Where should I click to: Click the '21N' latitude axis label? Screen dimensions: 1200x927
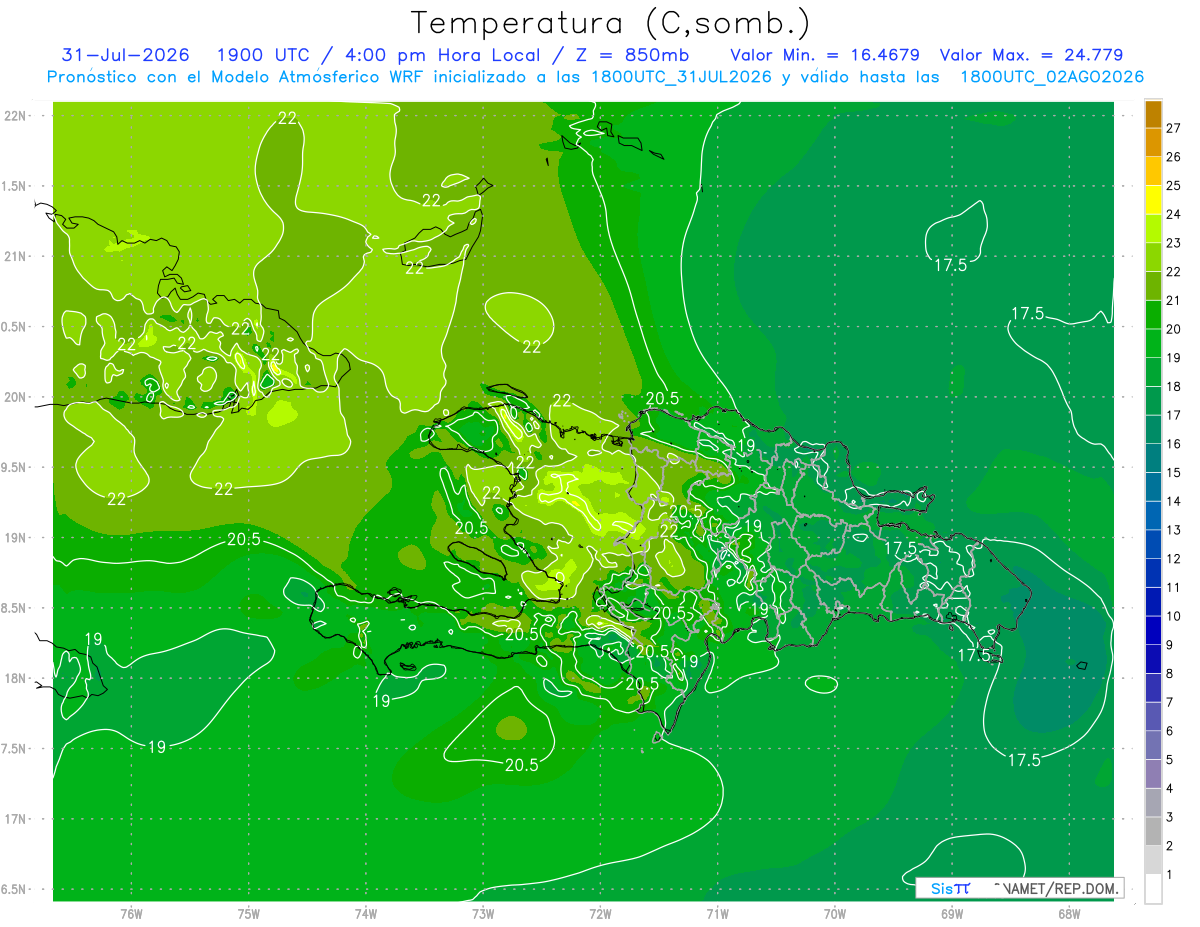click(15, 256)
